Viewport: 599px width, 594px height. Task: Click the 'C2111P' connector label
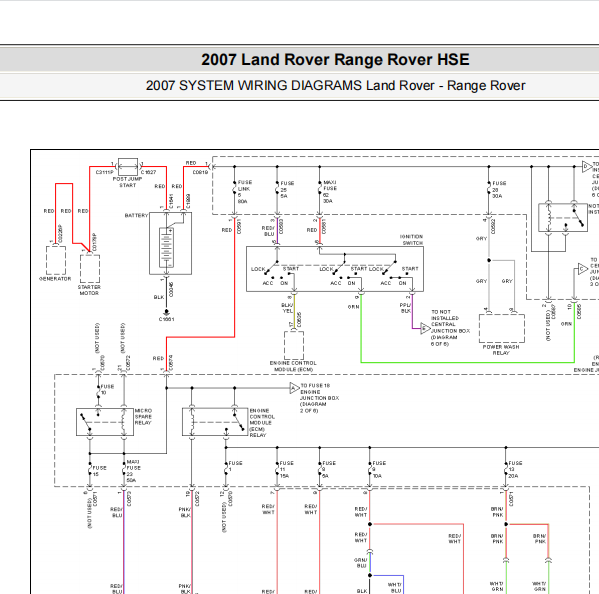click(104, 172)
